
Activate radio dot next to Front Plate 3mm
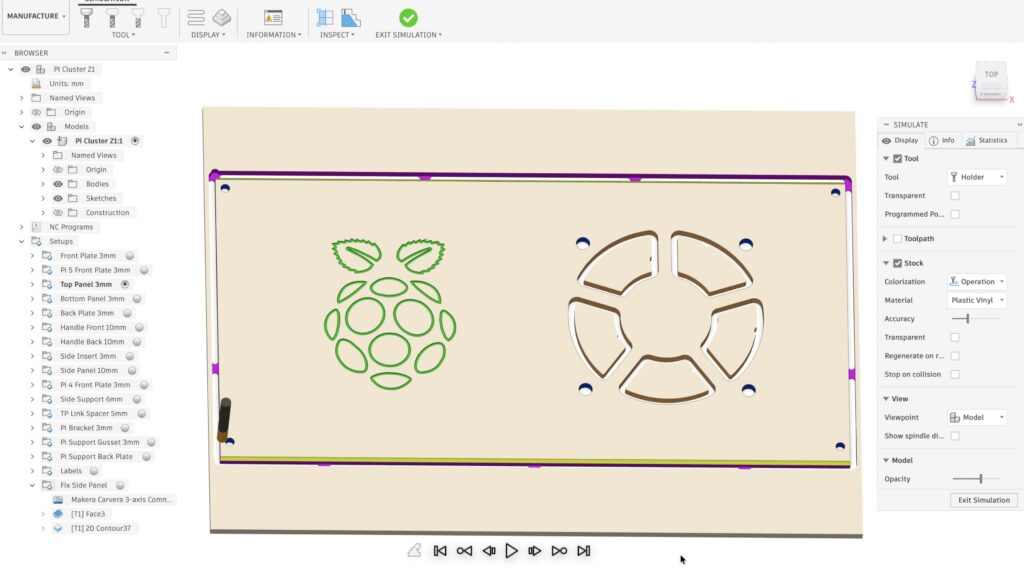tap(130, 255)
